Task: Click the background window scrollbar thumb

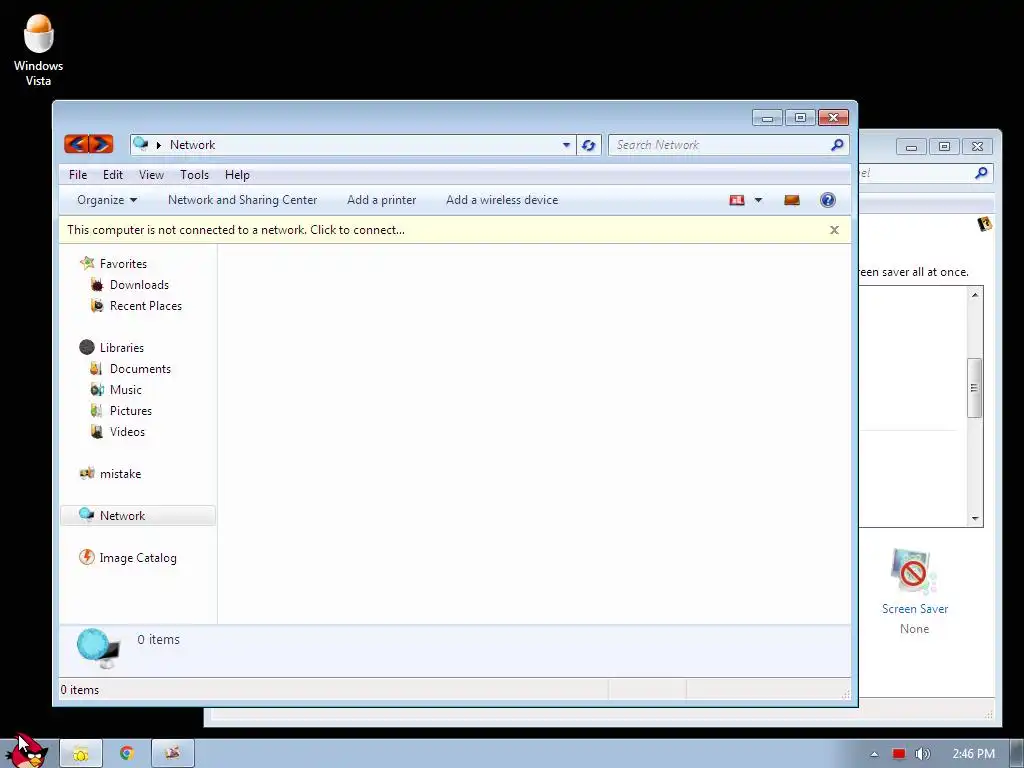Action: point(974,388)
